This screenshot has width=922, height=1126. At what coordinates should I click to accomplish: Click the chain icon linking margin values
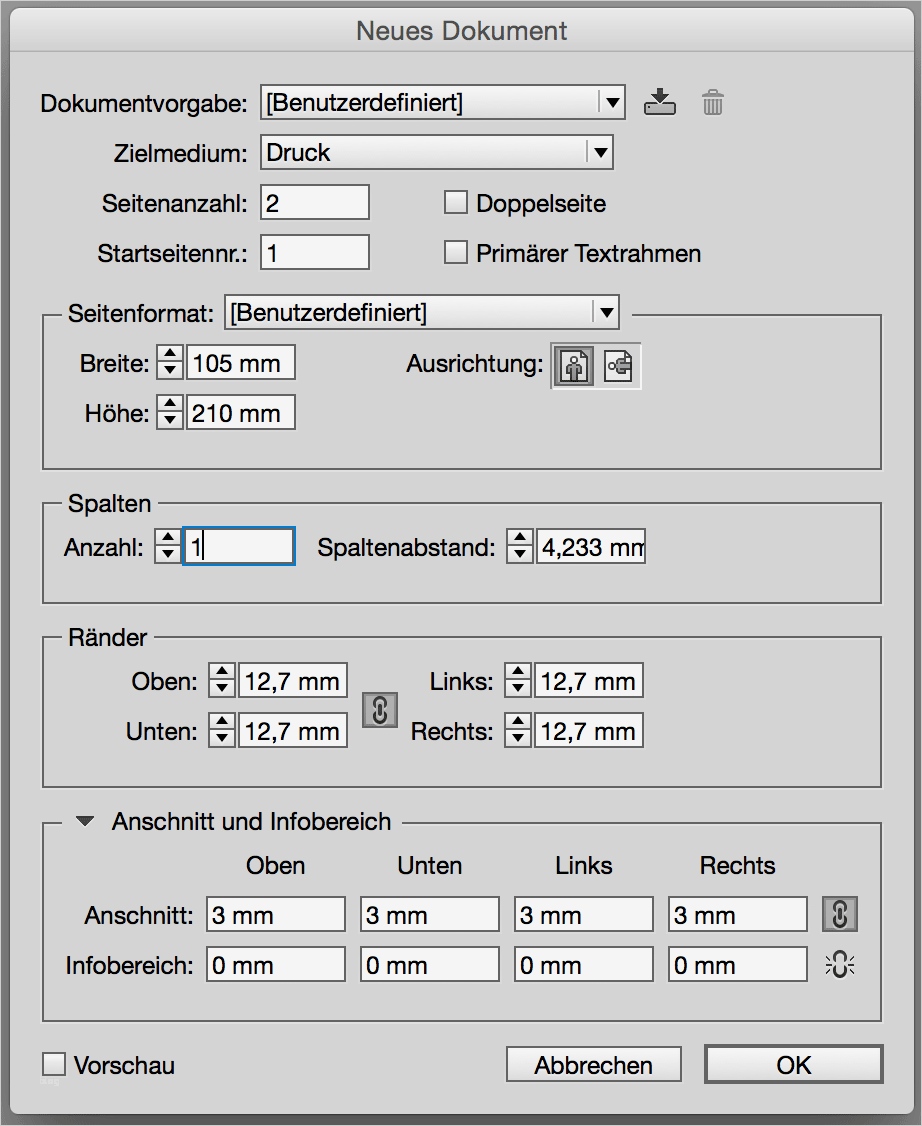point(379,711)
